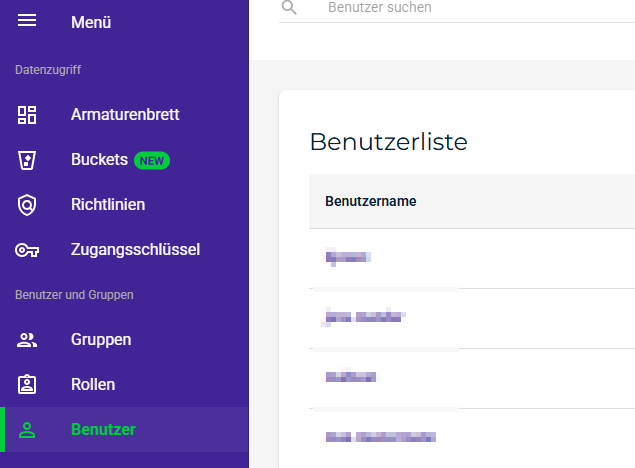Click the Gruppen people icon

point(27,340)
